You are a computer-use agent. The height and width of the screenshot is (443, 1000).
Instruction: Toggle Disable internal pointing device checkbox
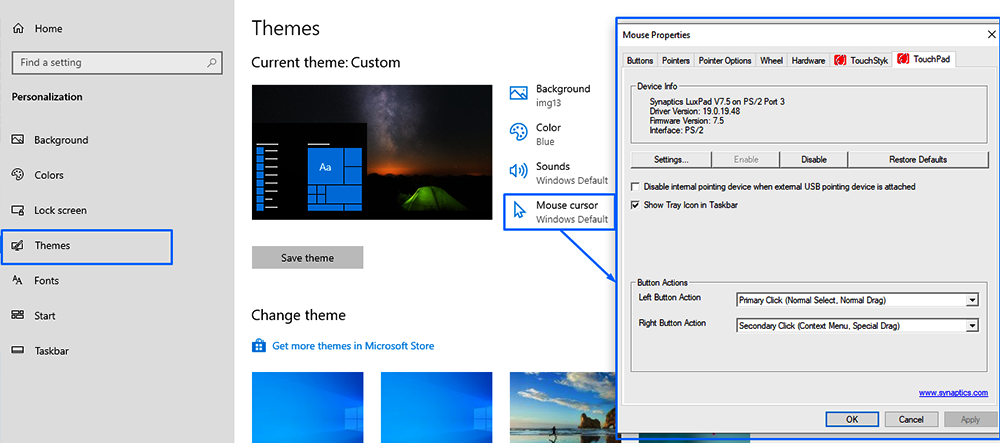(635, 187)
